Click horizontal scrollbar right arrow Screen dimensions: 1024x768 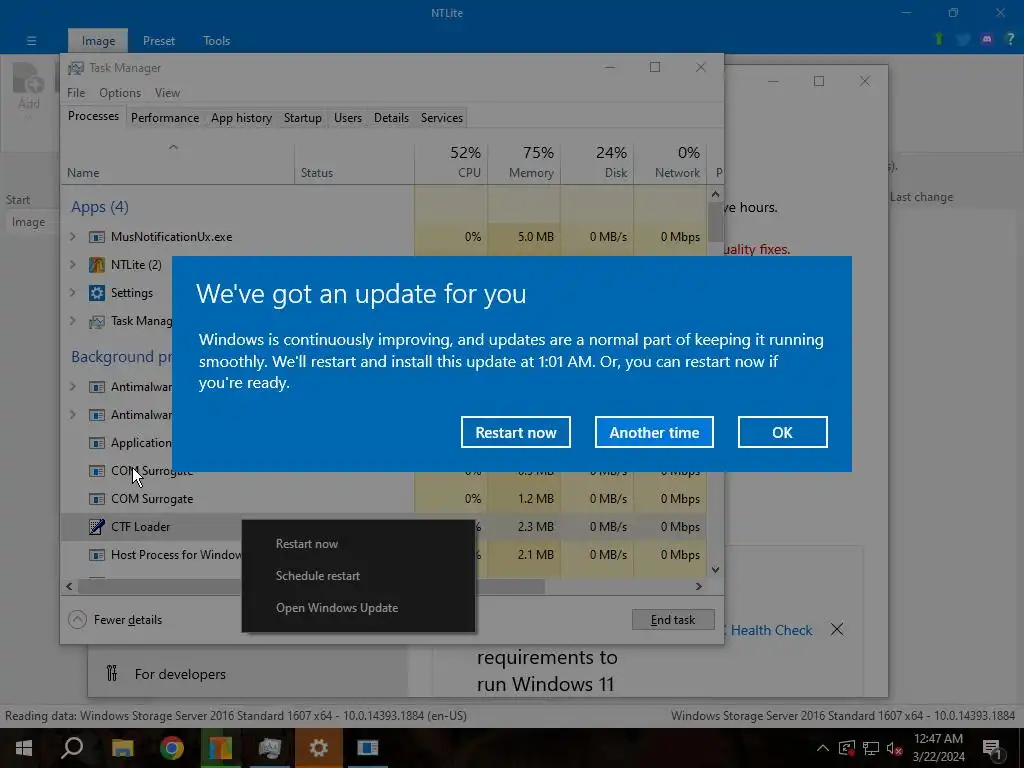[699, 586]
